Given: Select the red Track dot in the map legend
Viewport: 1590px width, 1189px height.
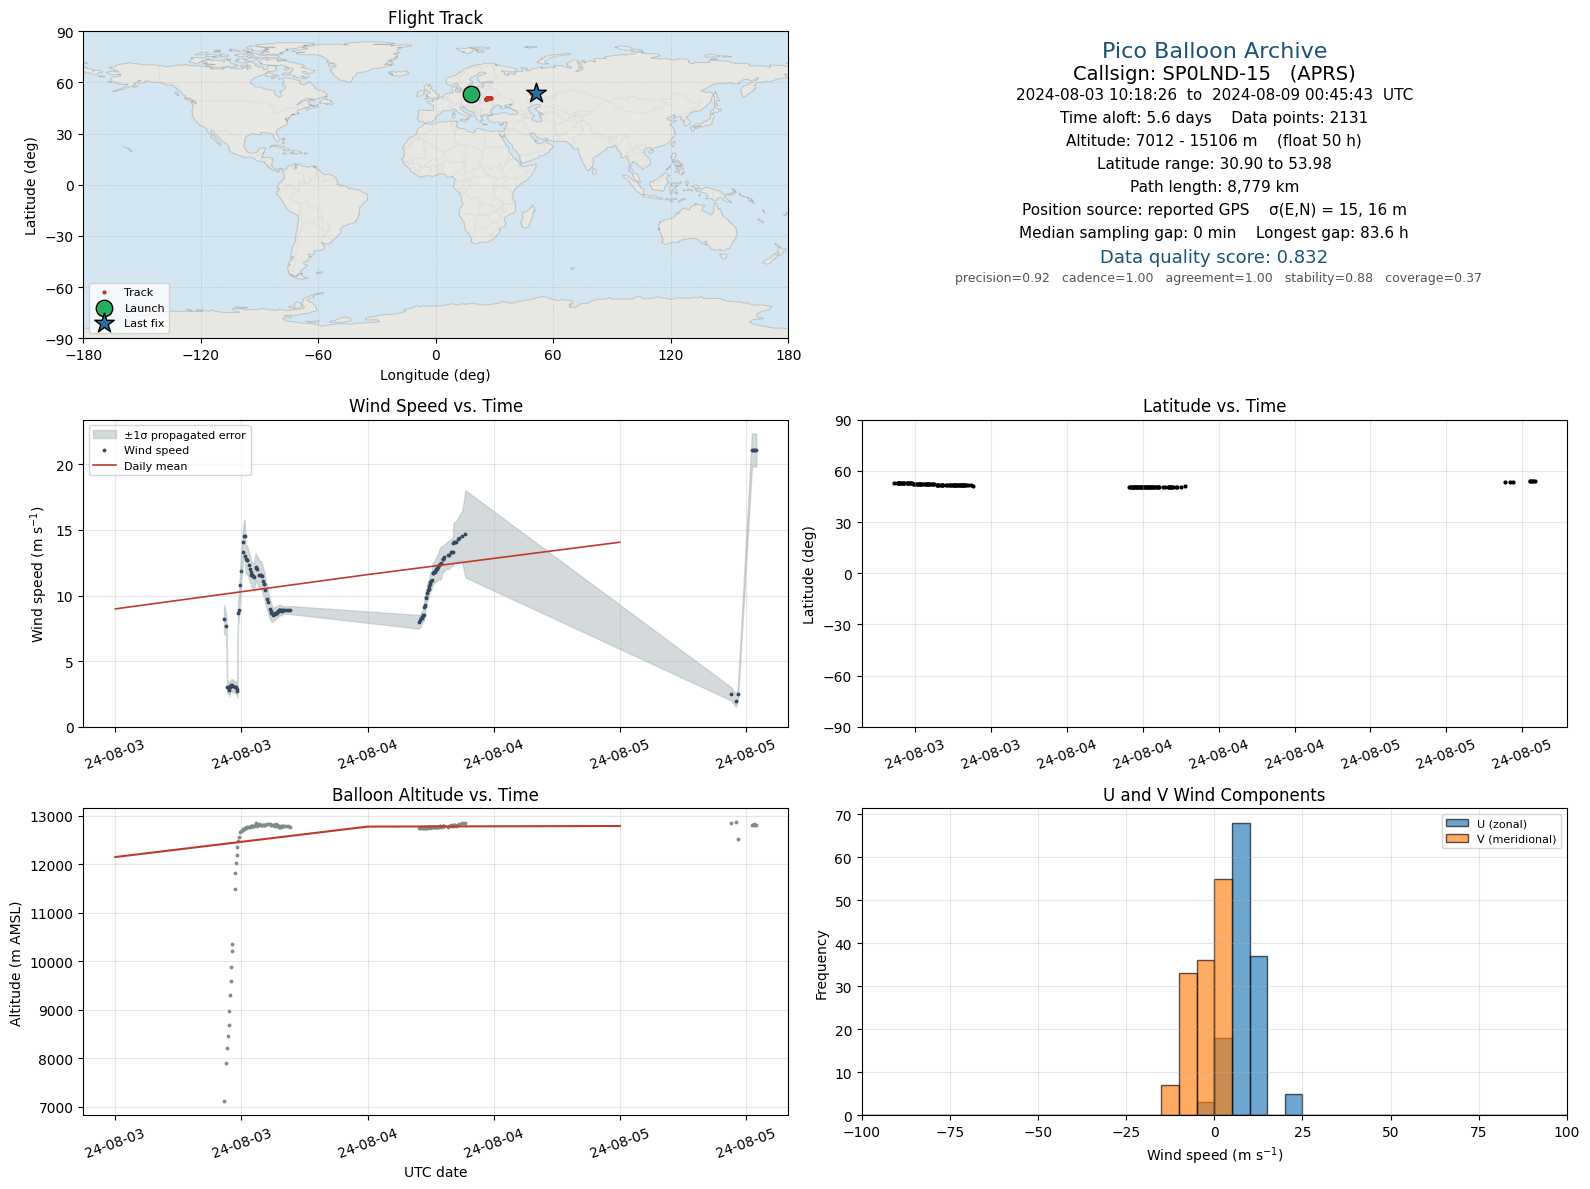Looking at the screenshot, I should (104, 293).
